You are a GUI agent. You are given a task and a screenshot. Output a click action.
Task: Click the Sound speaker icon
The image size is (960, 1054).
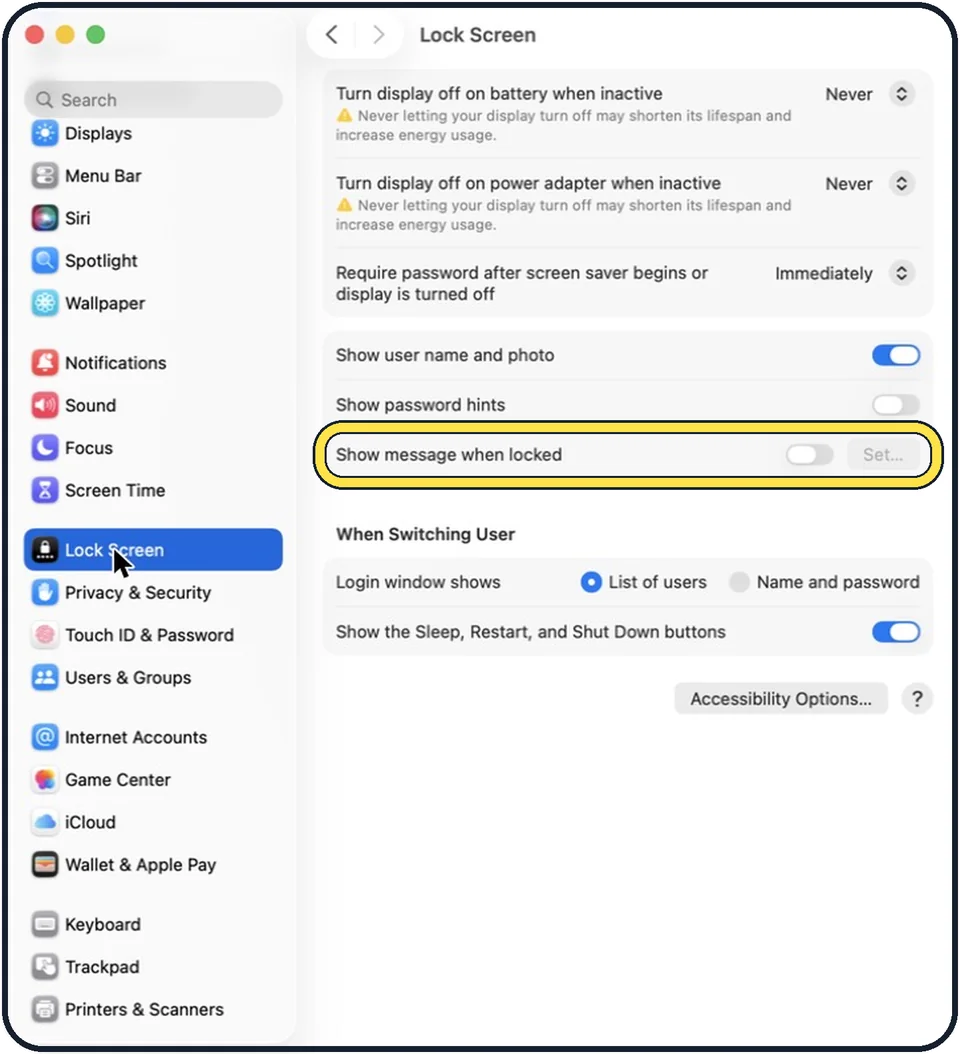click(x=45, y=405)
